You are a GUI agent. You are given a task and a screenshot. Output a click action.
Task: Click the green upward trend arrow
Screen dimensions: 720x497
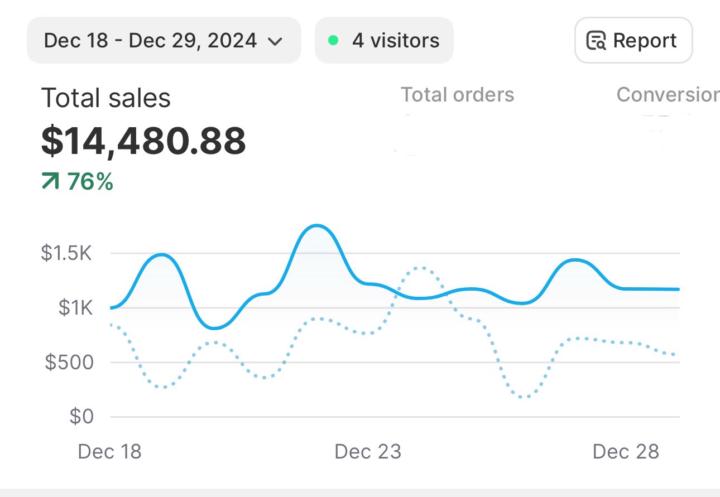50,182
